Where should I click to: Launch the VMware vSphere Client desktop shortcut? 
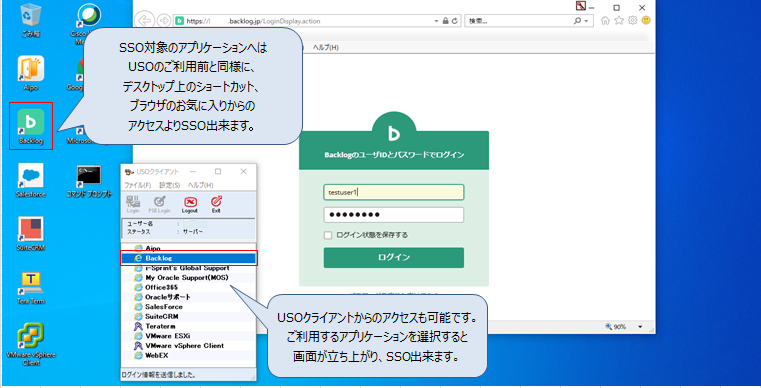[31, 344]
